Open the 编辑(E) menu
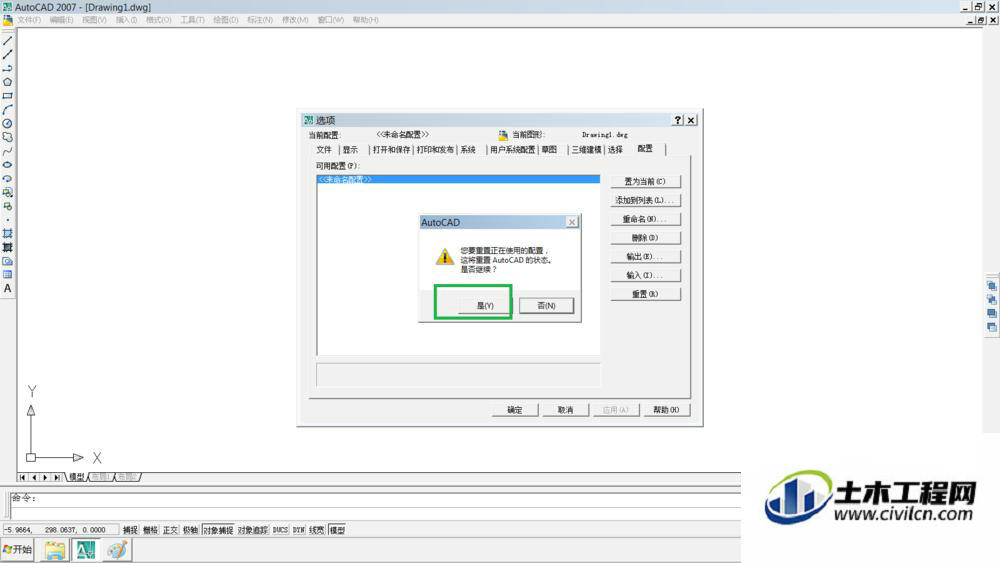Image resolution: width=1000 pixels, height=563 pixels. point(61,20)
